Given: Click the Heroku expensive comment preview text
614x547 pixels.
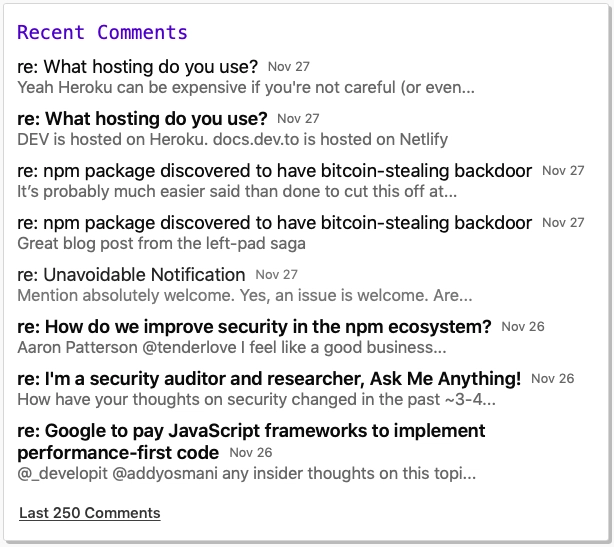Looking at the screenshot, I should point(246,87).
